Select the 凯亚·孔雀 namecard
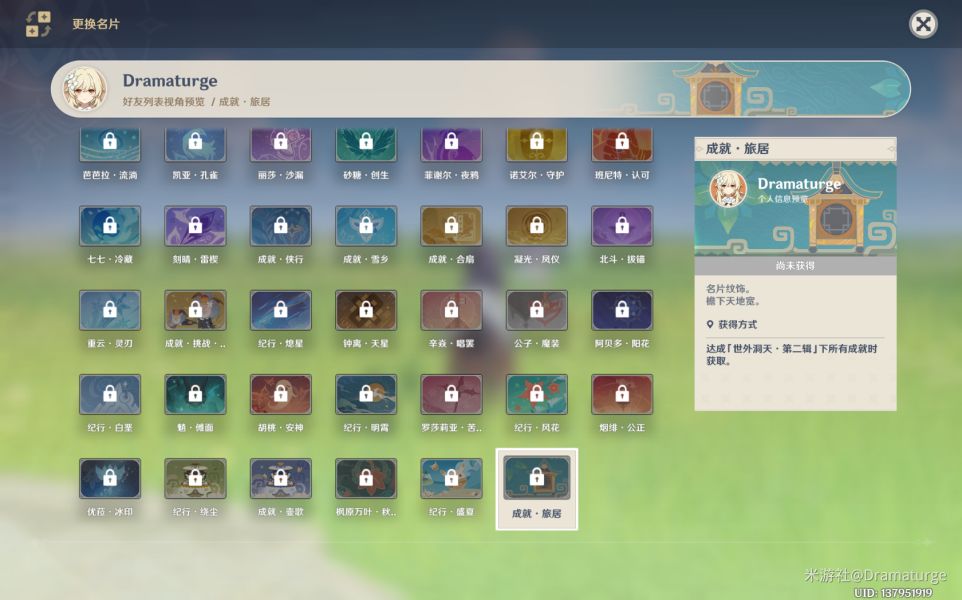Image resolution: width=962 pixels, height=600 pixels. tap(195, 145)
